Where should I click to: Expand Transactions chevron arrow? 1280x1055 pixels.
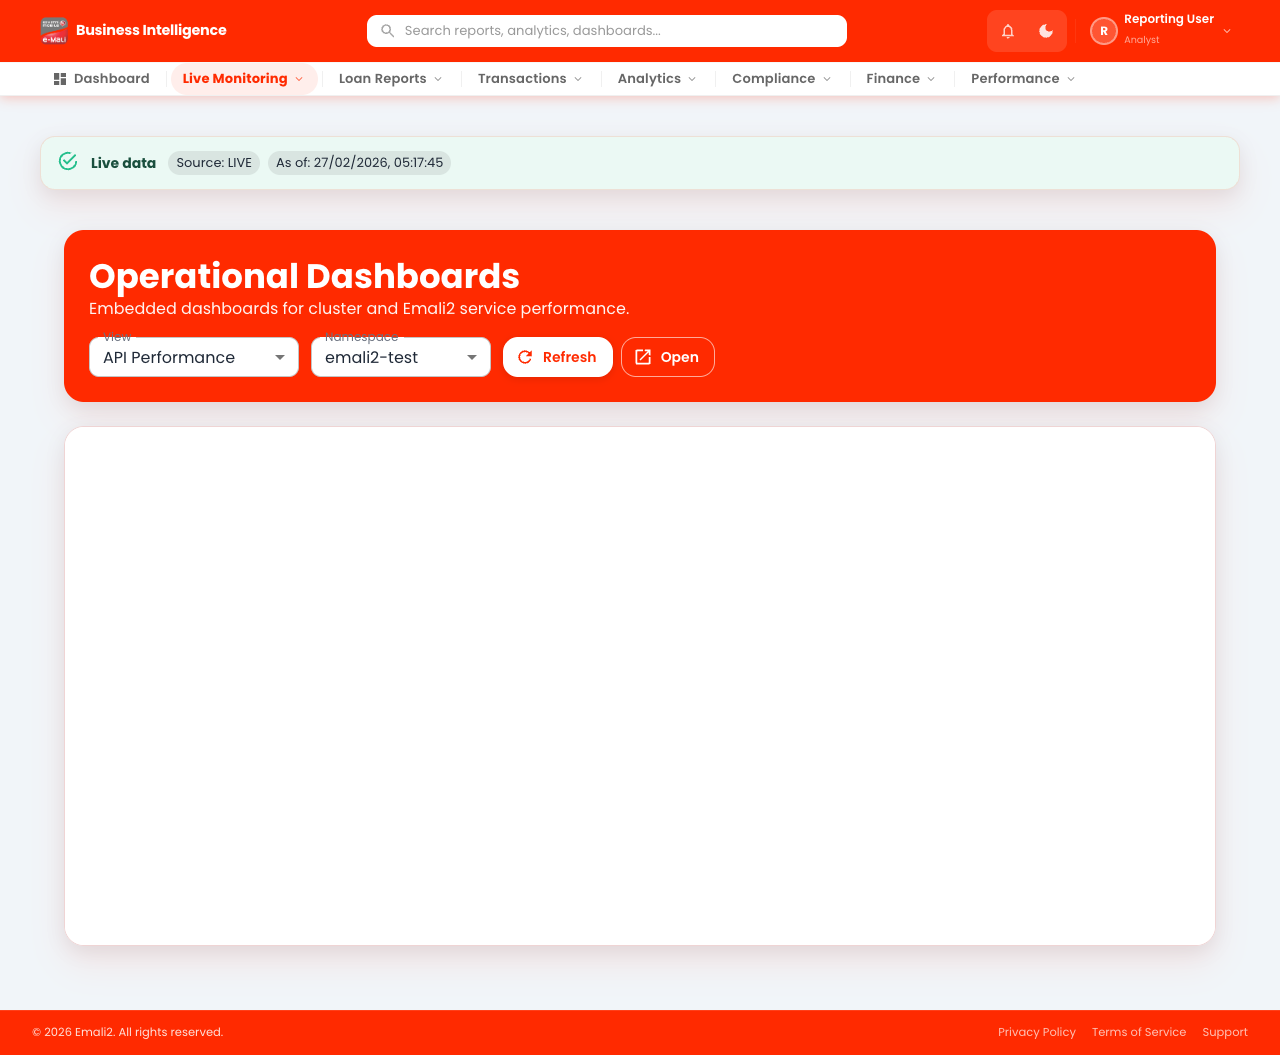coord(578,79)
